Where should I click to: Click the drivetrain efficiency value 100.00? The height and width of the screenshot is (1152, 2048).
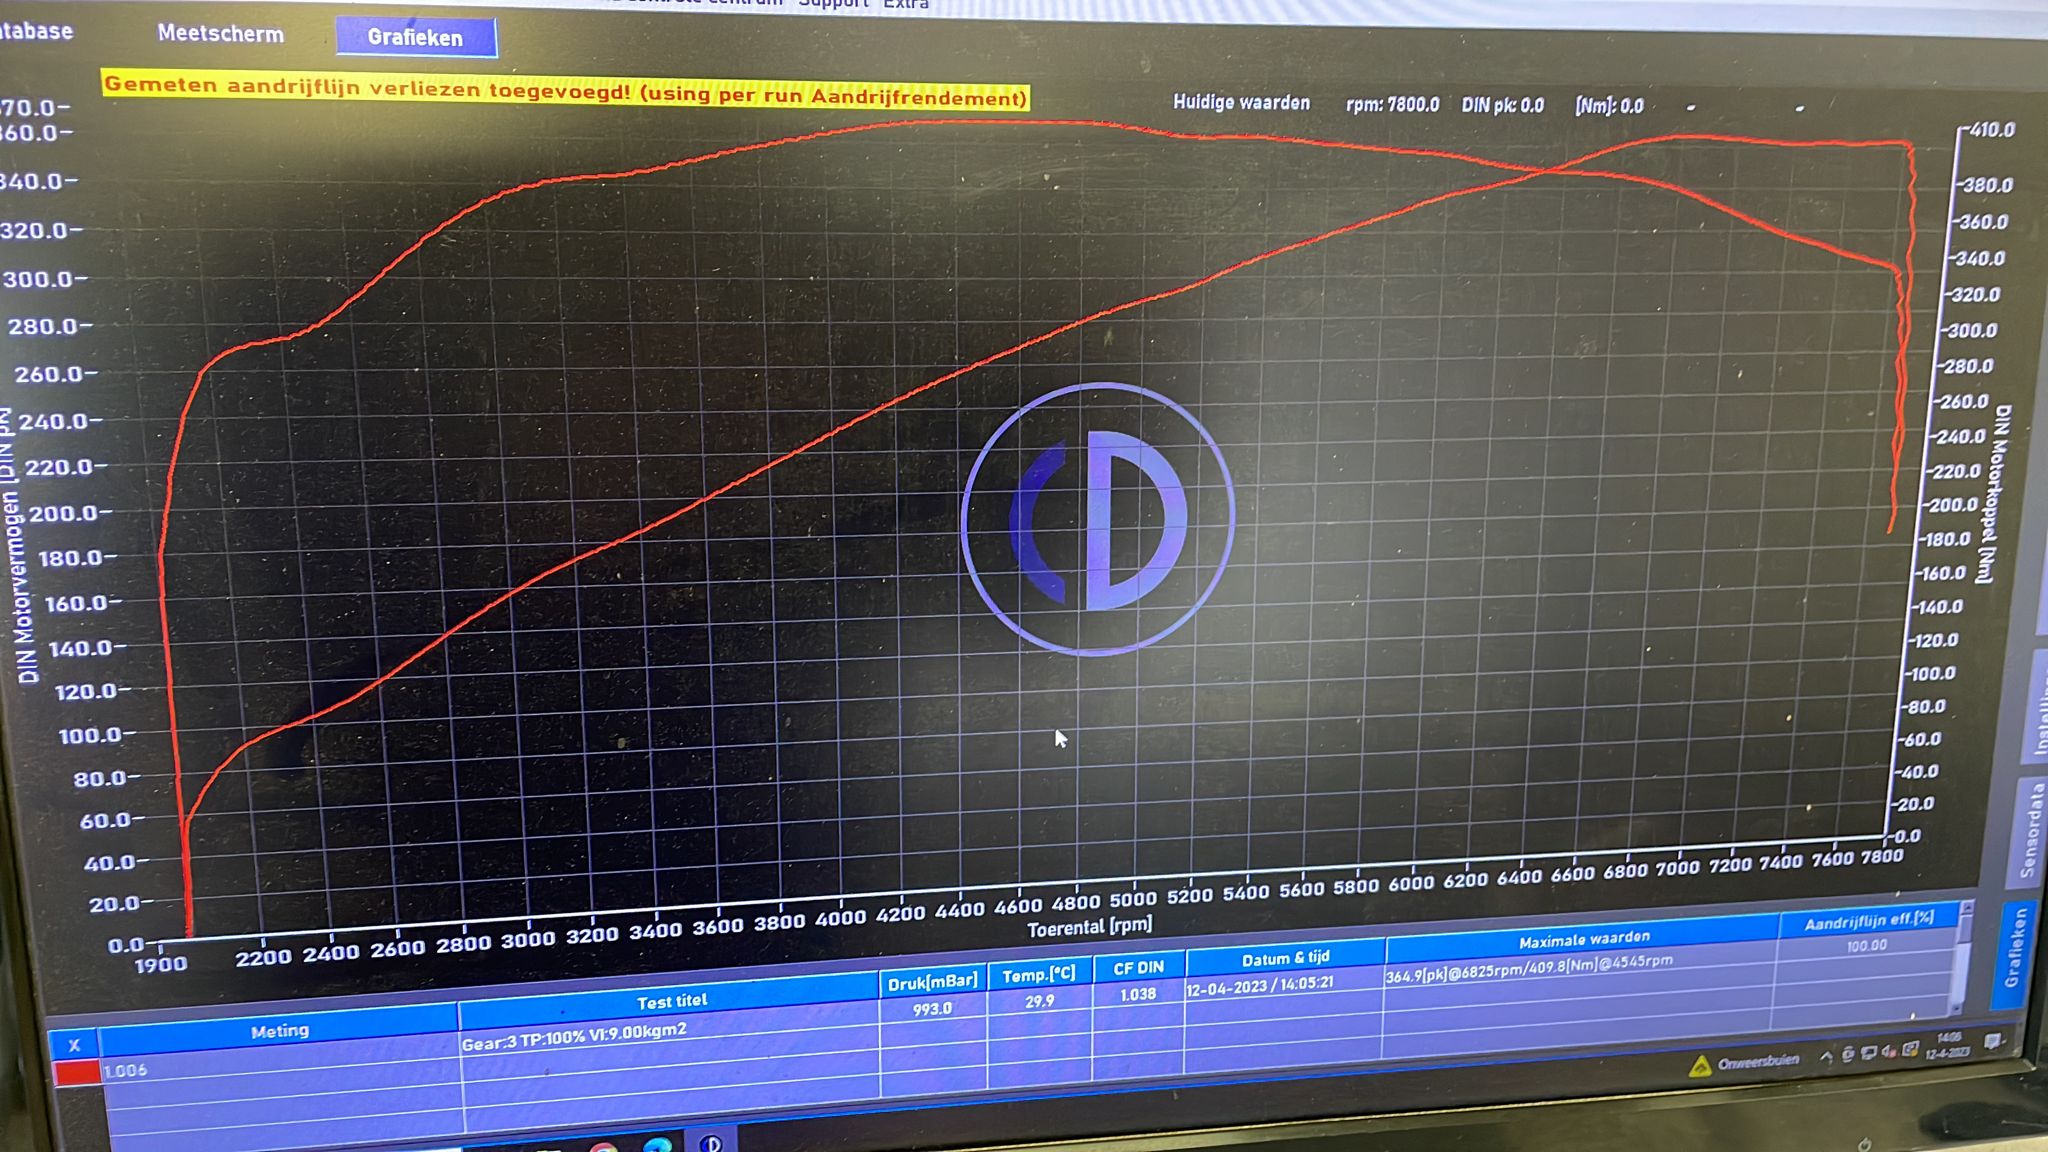(x=1866, y=945)
